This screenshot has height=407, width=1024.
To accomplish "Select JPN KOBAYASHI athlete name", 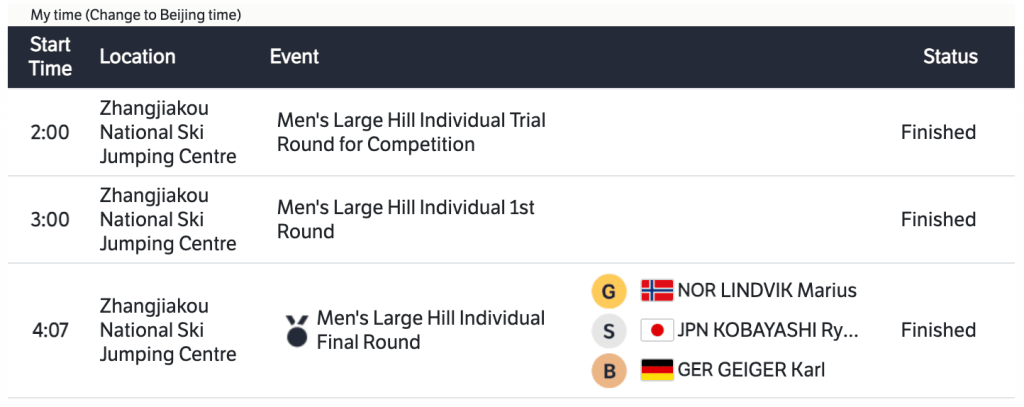I will tap(768, 330).
